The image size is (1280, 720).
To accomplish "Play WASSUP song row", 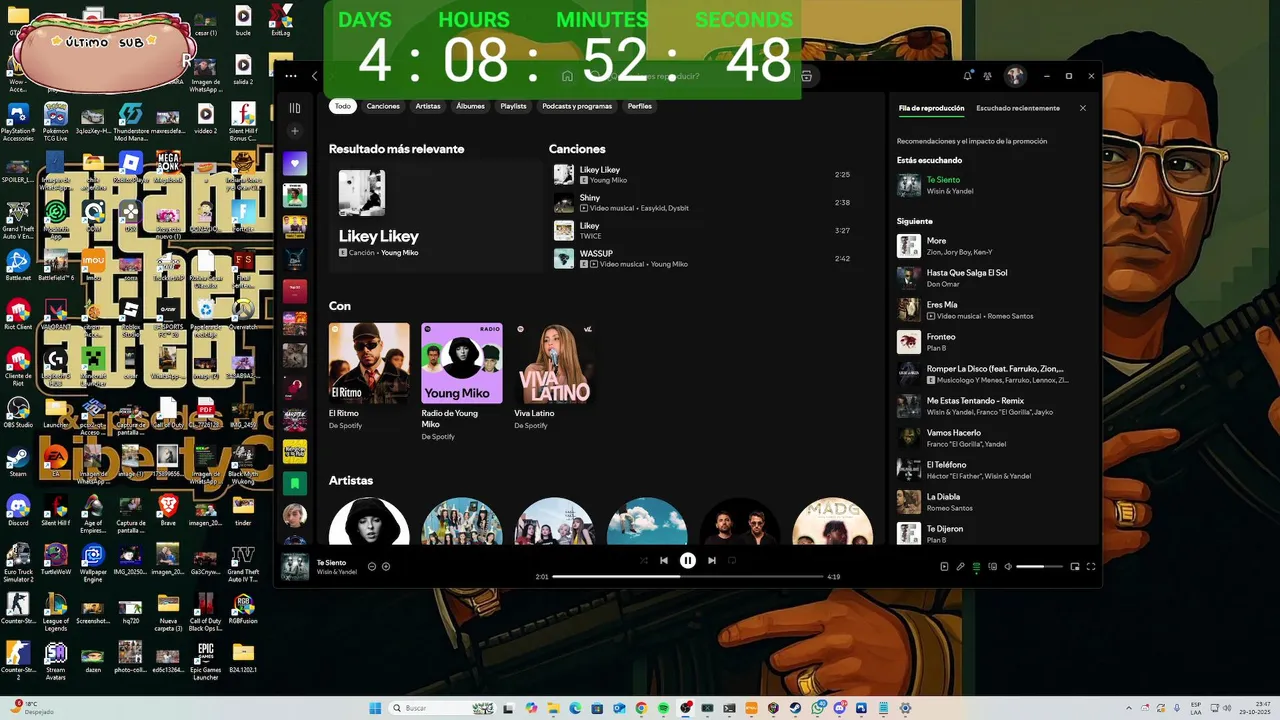I will 702,259.
